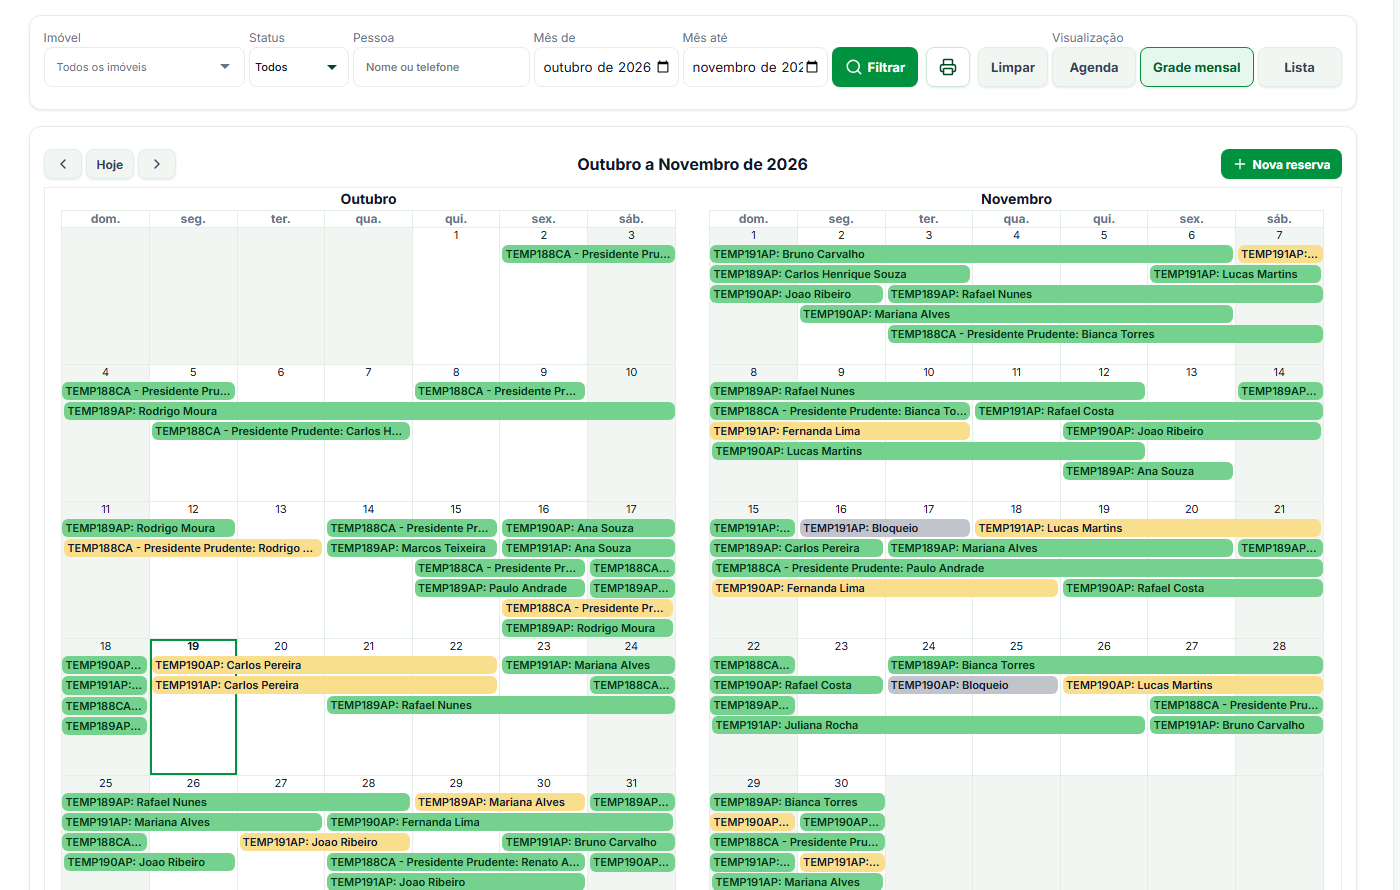Open the 'TEMP190AP: Bloqueio' gray block
The width and height of the screenshot is (1400, 890).
pos(972,685)
